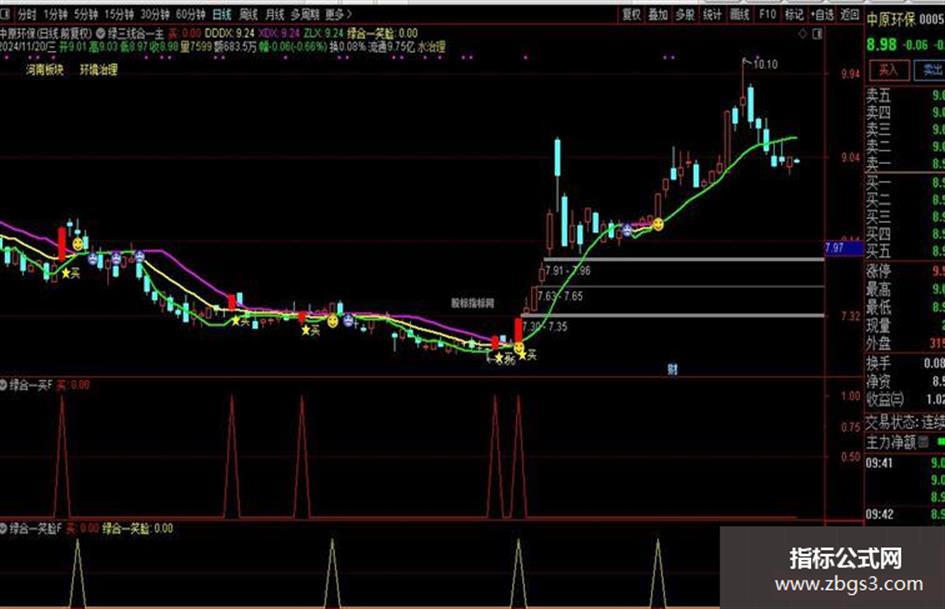The image size is (945, 609).
Task: Switch to the 周线 weekly tab
Action: point(248,13)
